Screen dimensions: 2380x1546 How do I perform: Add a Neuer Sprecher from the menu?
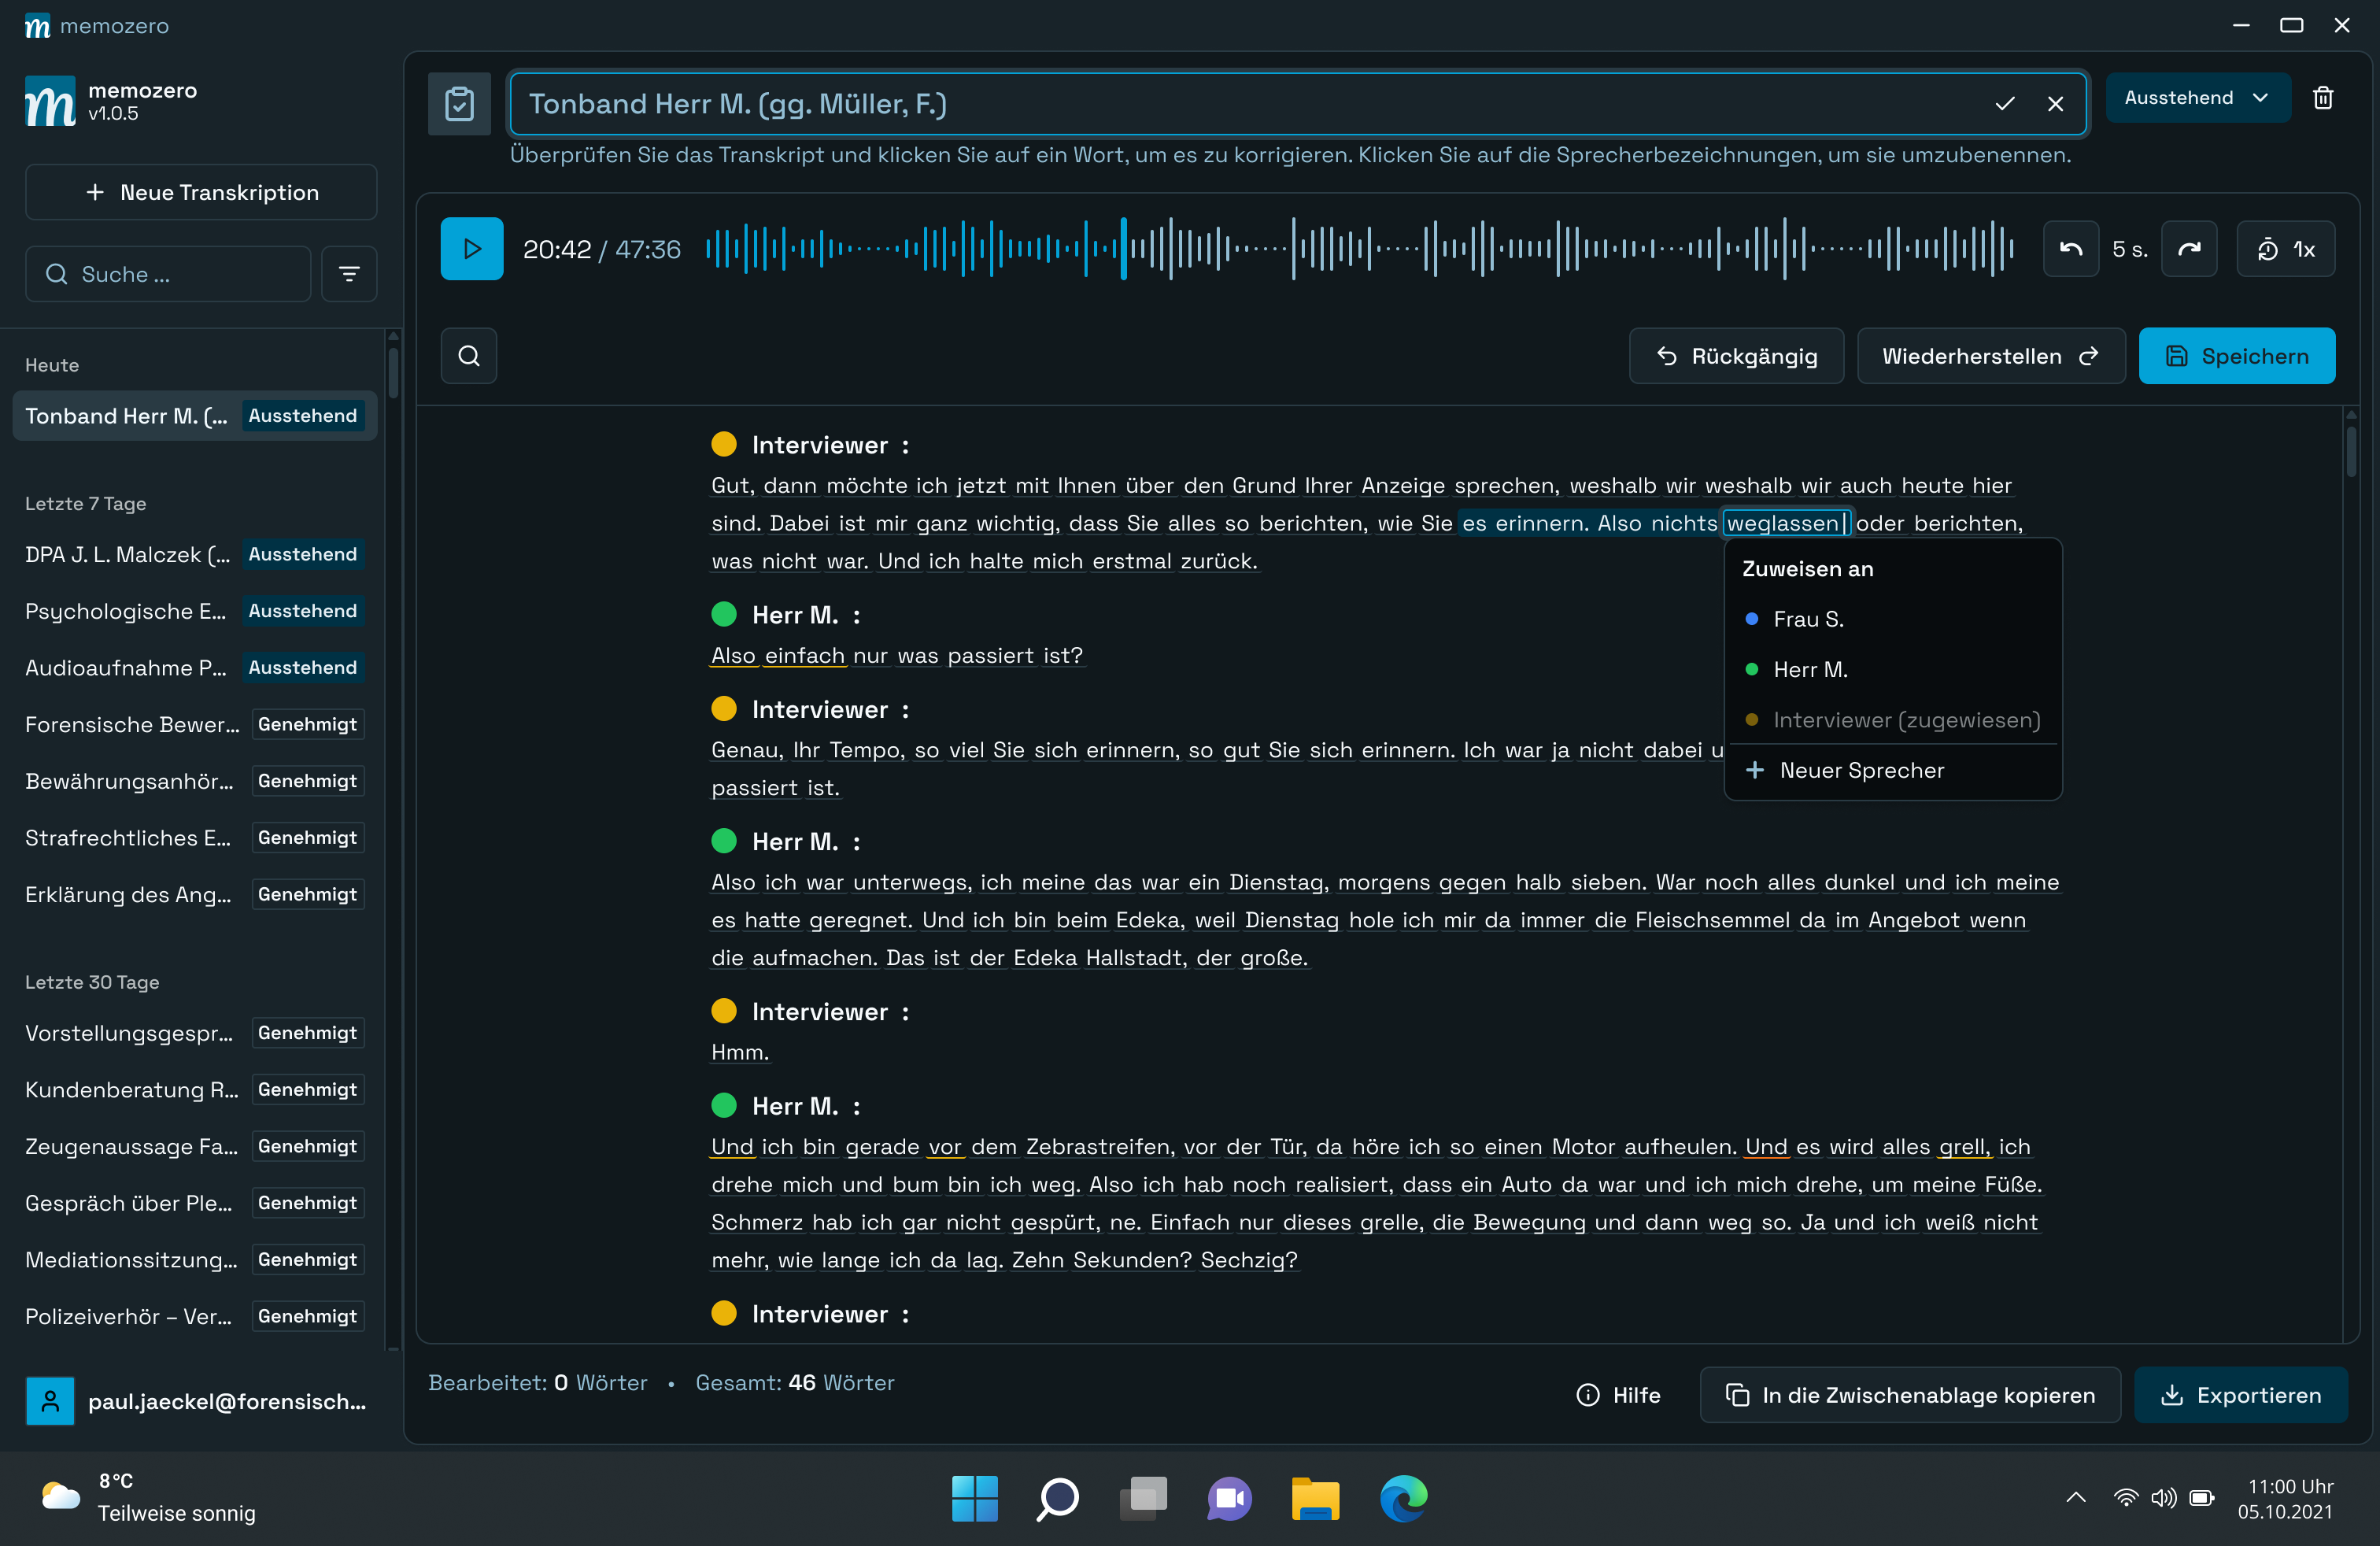pos(1861,770)
